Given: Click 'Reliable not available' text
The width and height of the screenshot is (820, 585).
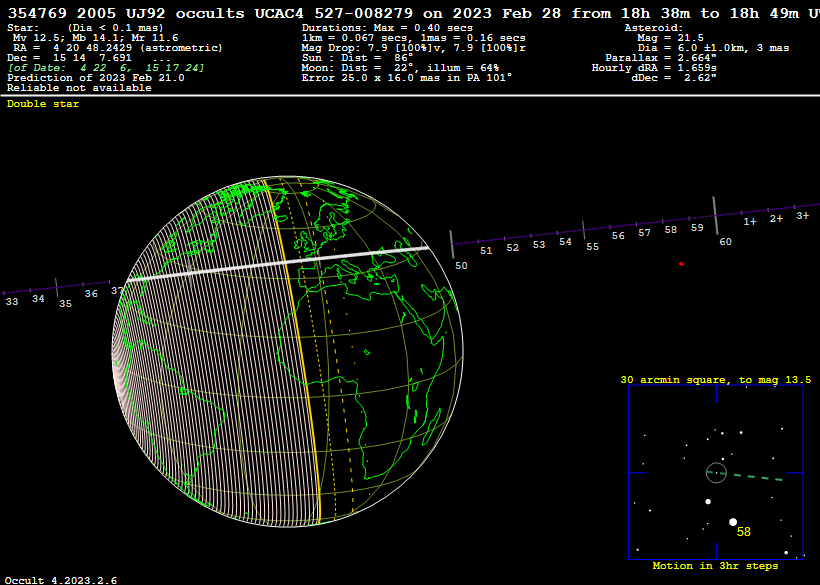Looking at the screenshot, I should pyautogui.click(x=79, y=87).
